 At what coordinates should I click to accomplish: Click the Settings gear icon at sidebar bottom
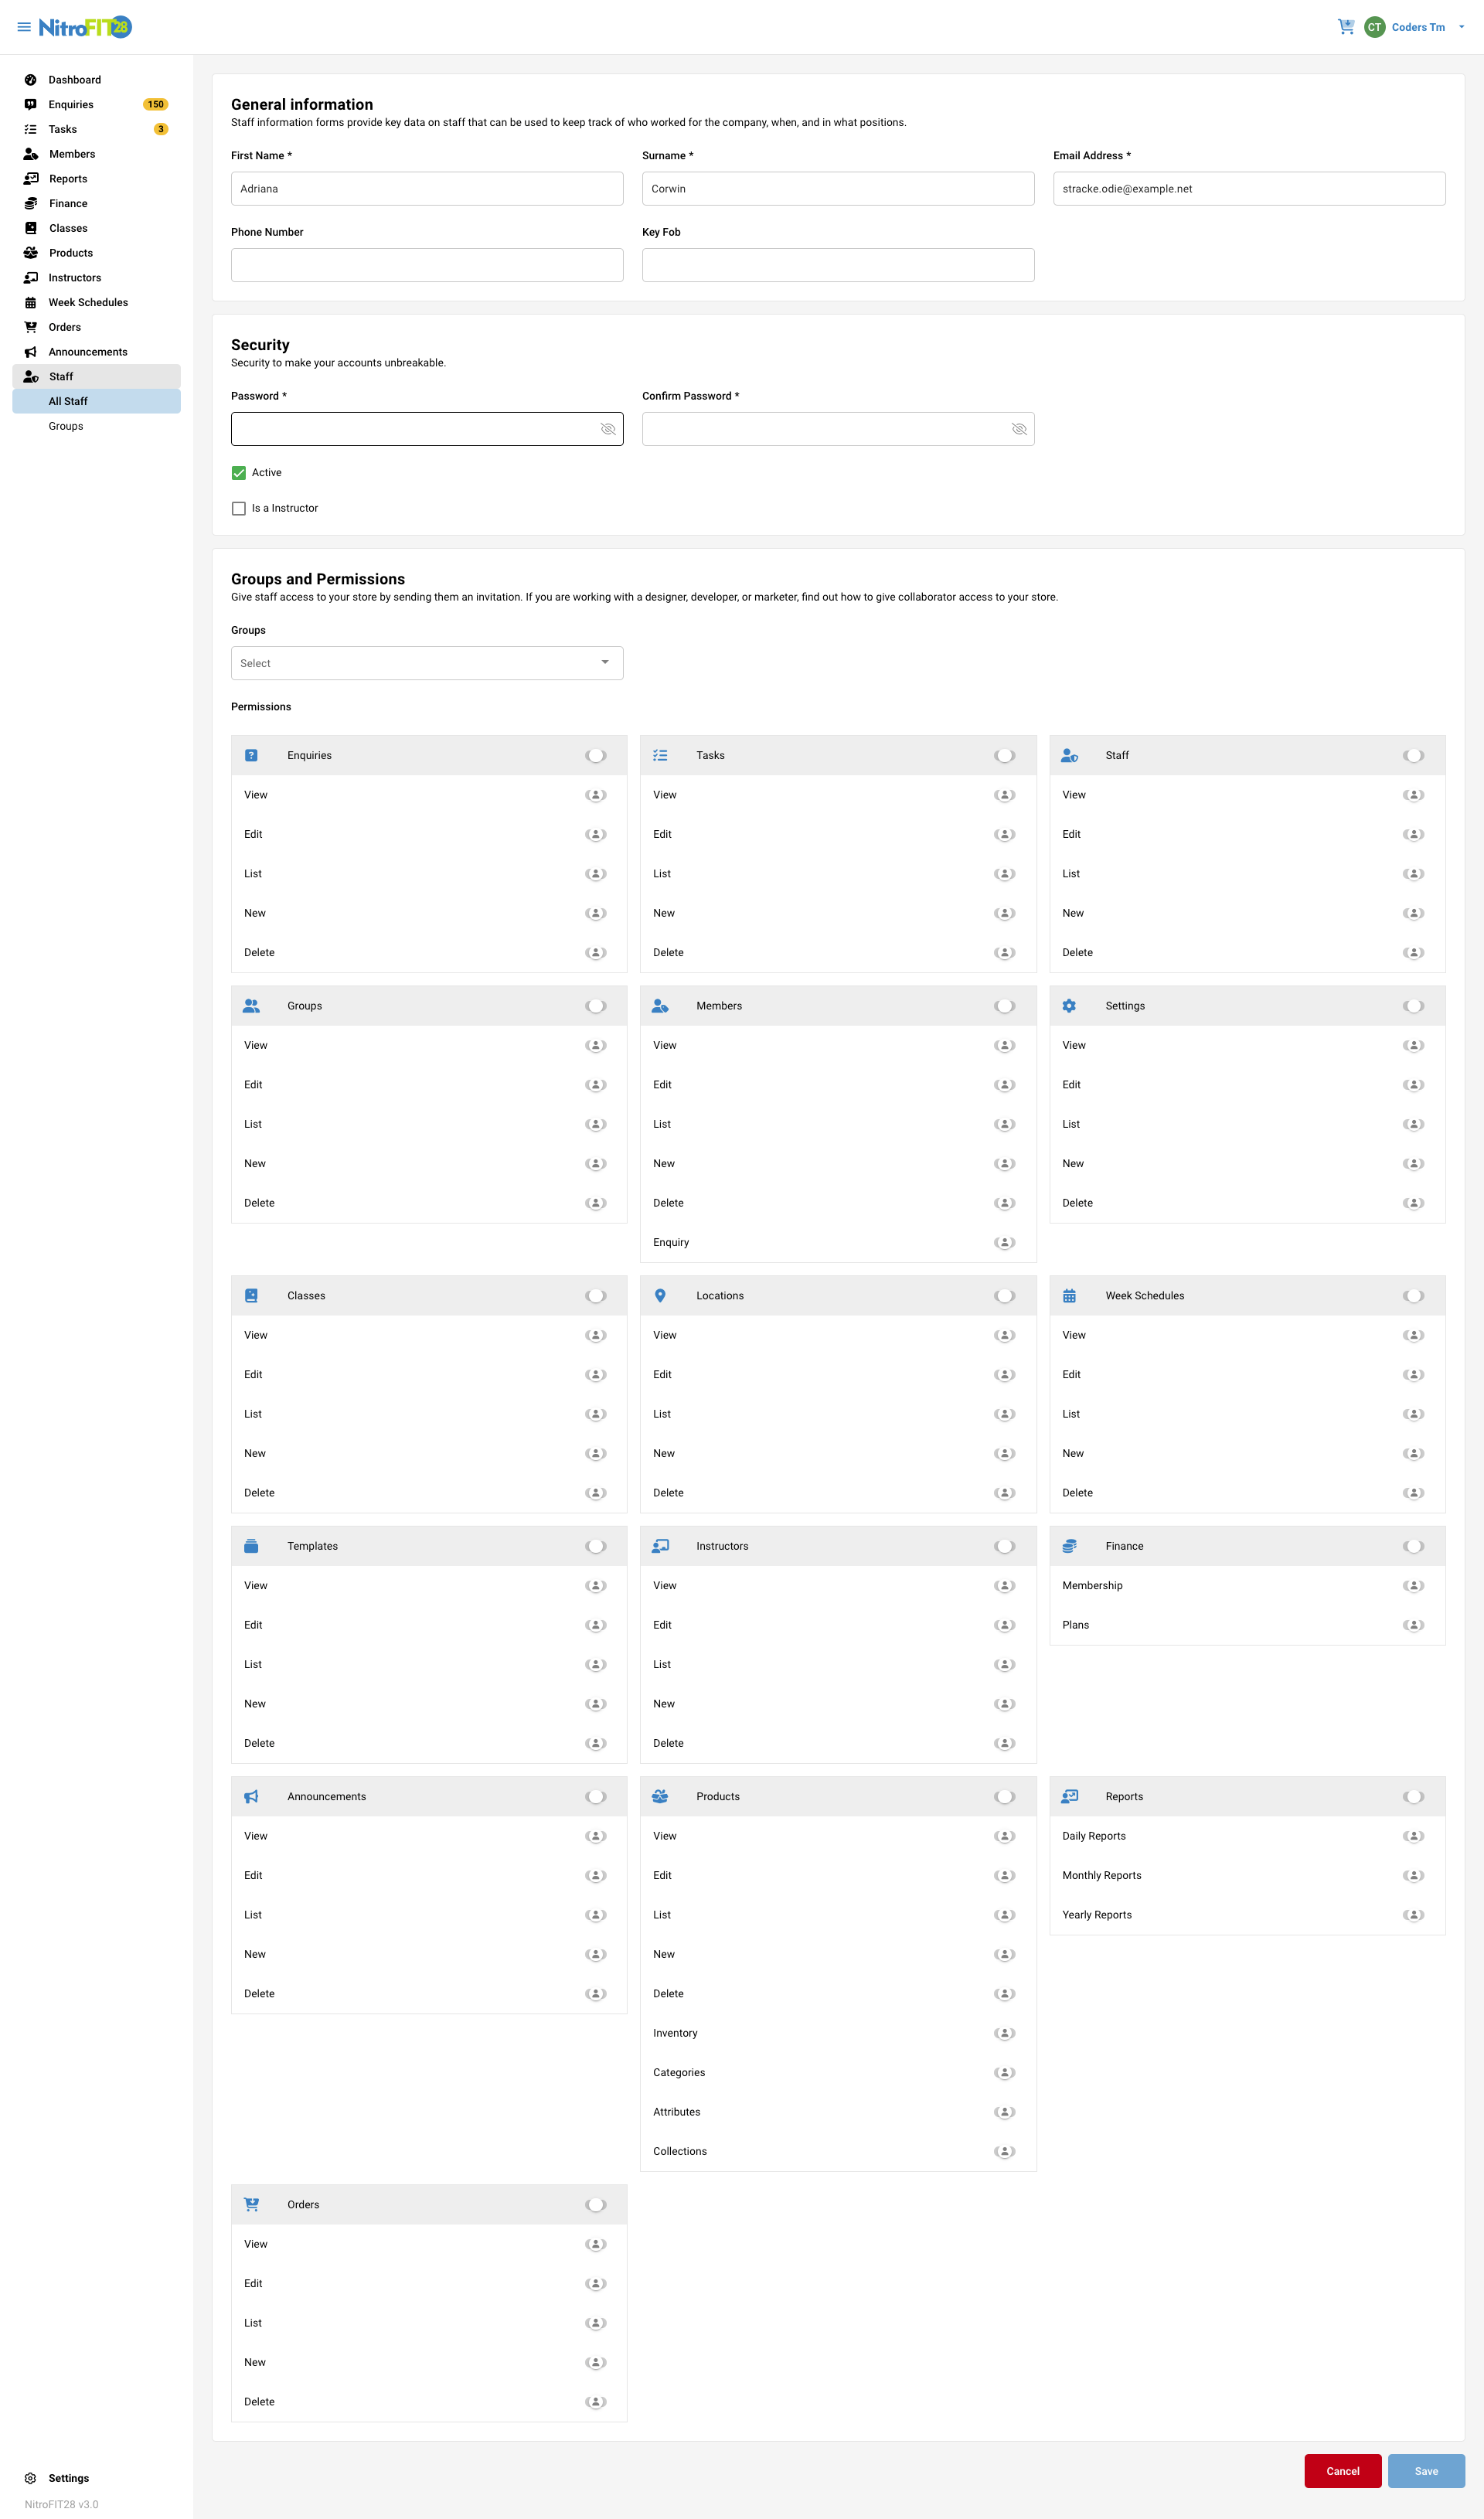31,2478
